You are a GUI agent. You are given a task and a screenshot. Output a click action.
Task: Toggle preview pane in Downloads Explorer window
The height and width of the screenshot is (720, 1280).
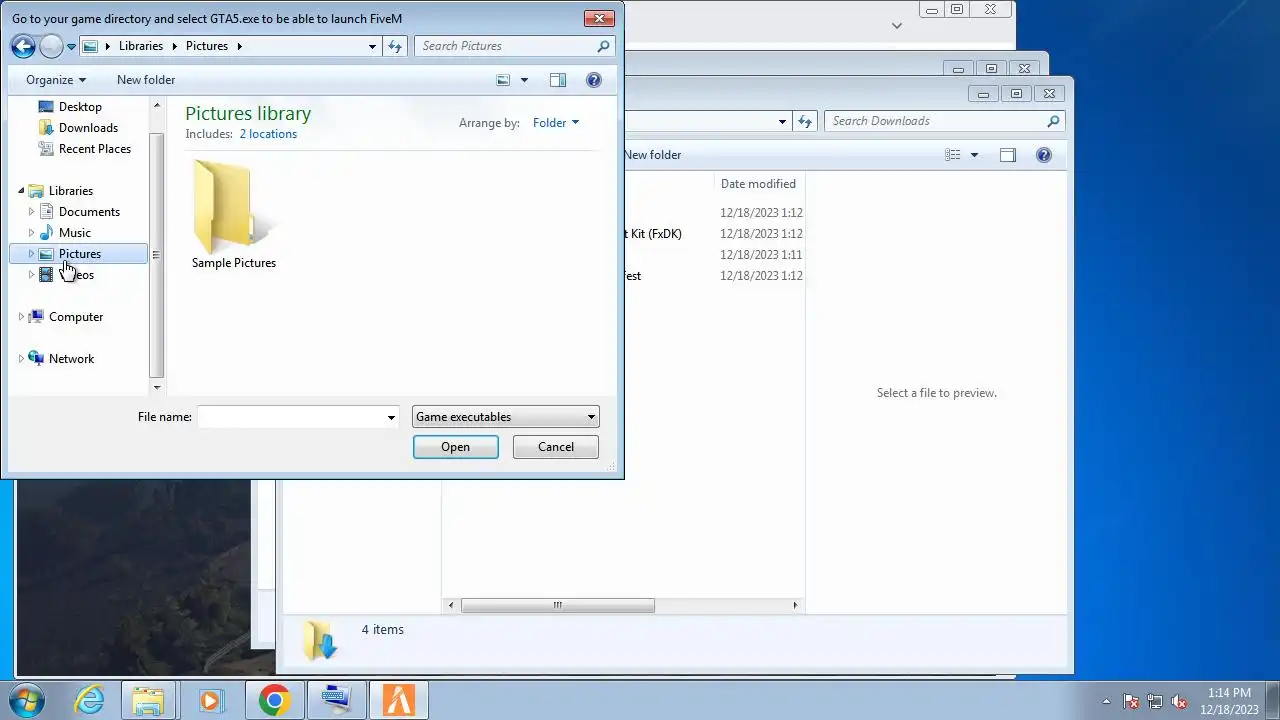coord(1008,155)
